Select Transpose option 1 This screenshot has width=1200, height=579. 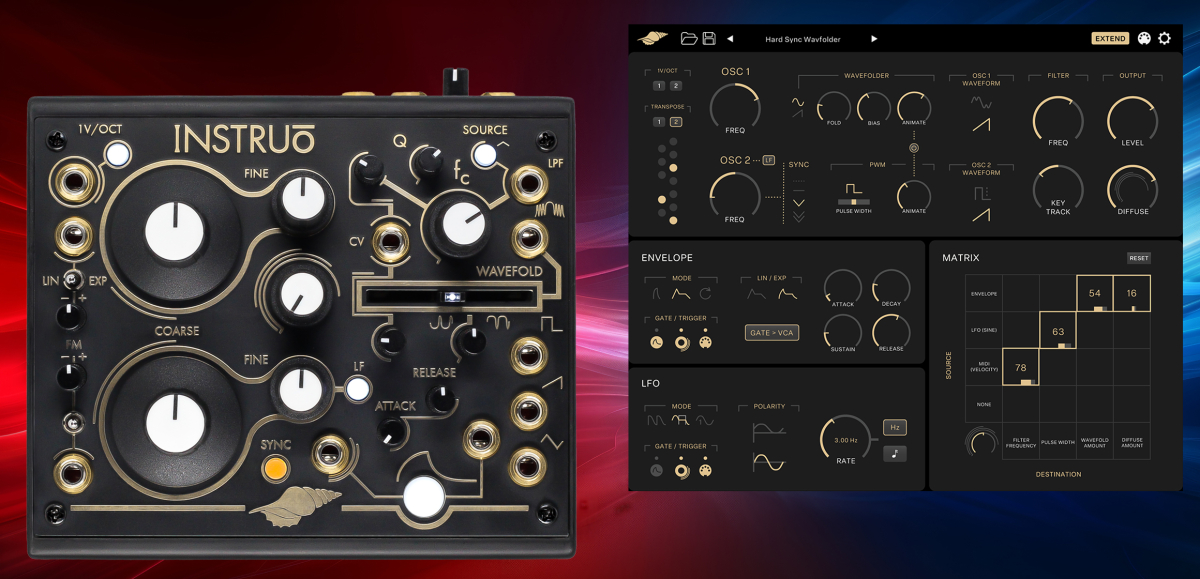[x=659, y=122]
